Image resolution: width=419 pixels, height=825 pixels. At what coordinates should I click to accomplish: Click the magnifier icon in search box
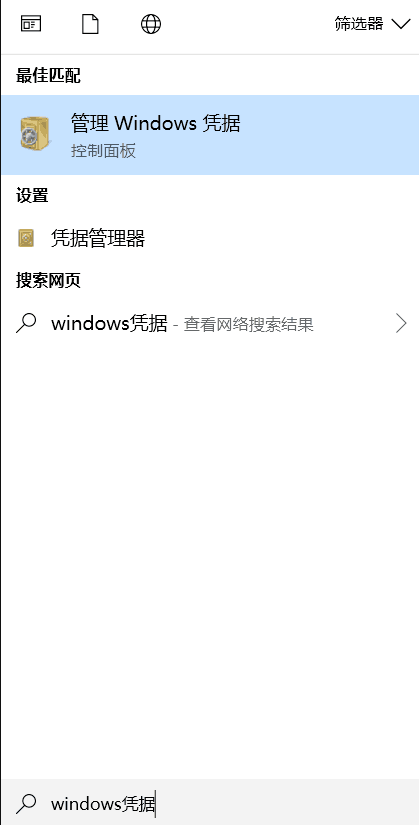pyautogui.click(x=26, y=803)
